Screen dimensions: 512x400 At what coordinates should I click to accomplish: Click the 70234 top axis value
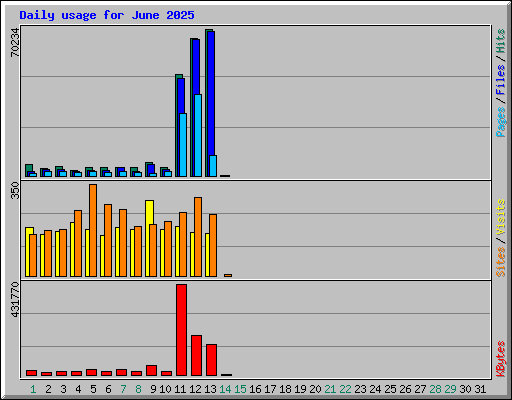coord(15,42)
